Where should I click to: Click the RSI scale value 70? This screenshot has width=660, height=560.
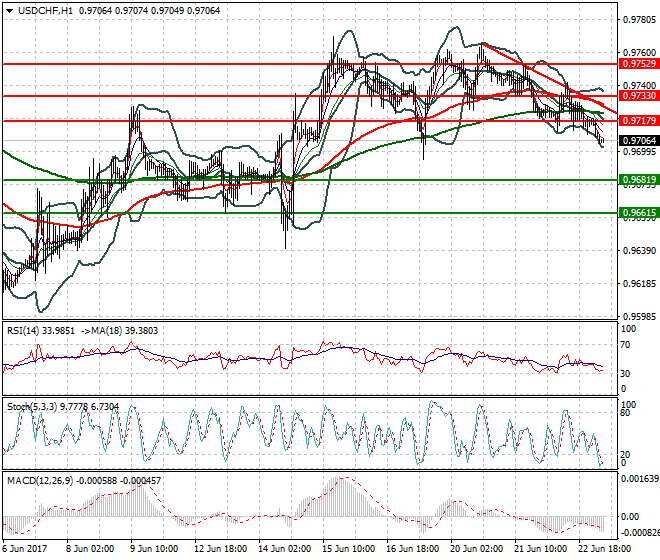point(625,345)
